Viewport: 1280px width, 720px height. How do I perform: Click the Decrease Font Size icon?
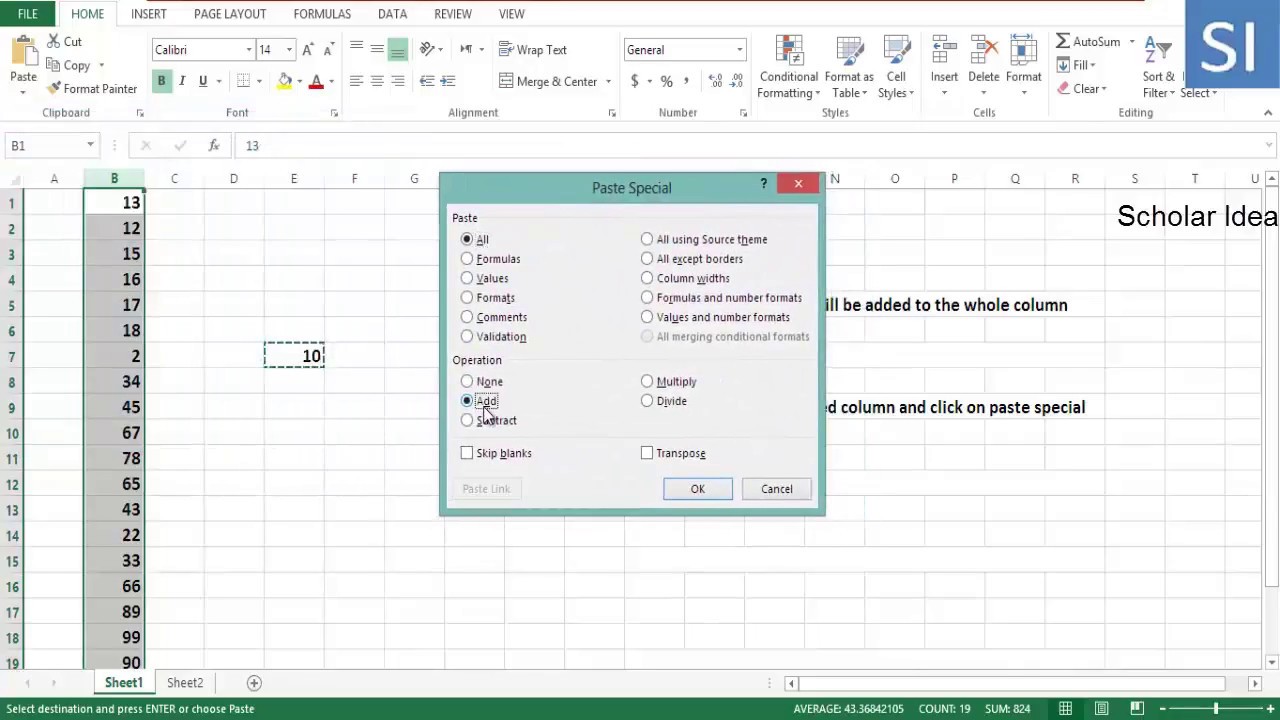[329, 50]
